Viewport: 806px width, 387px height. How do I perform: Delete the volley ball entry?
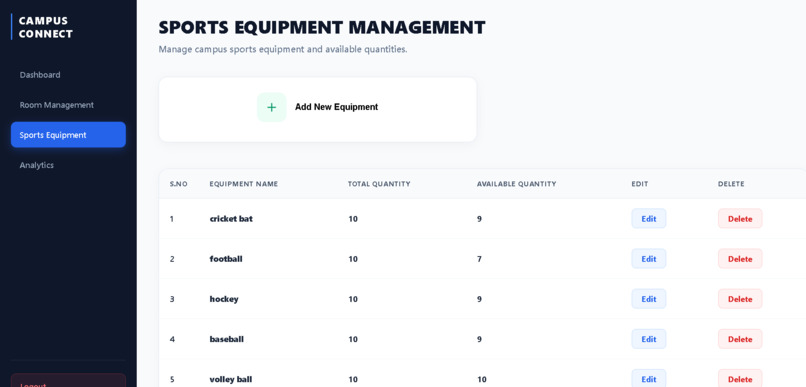click(x=740, y=379)
